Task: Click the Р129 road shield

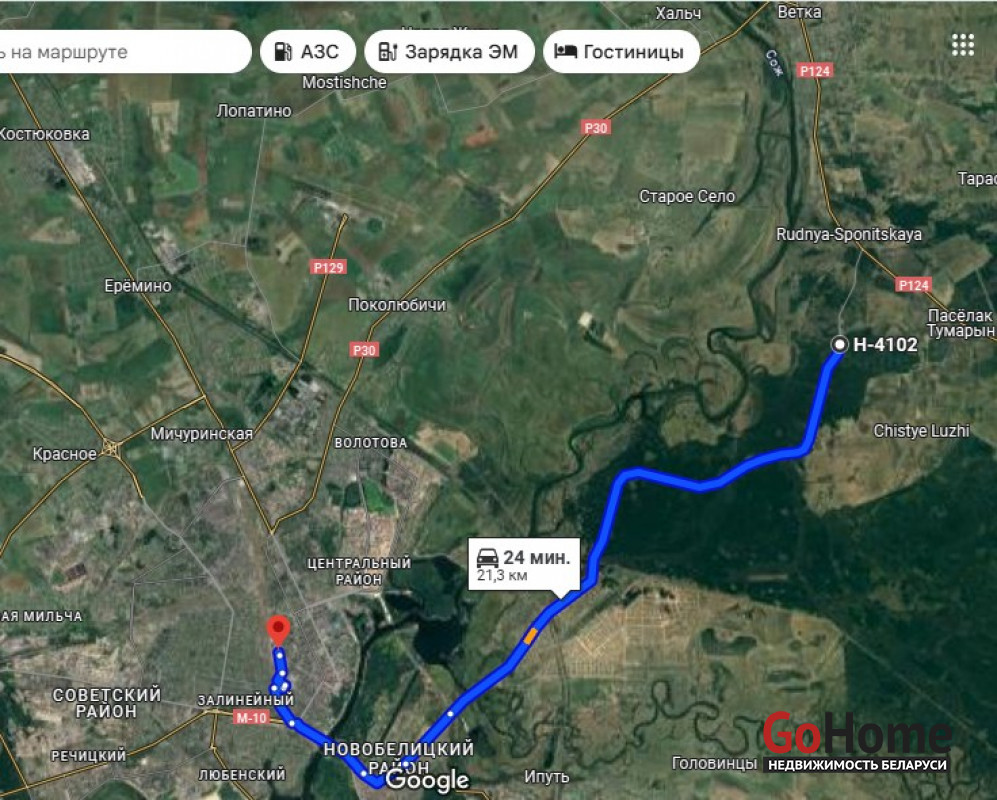Action: 329,267
